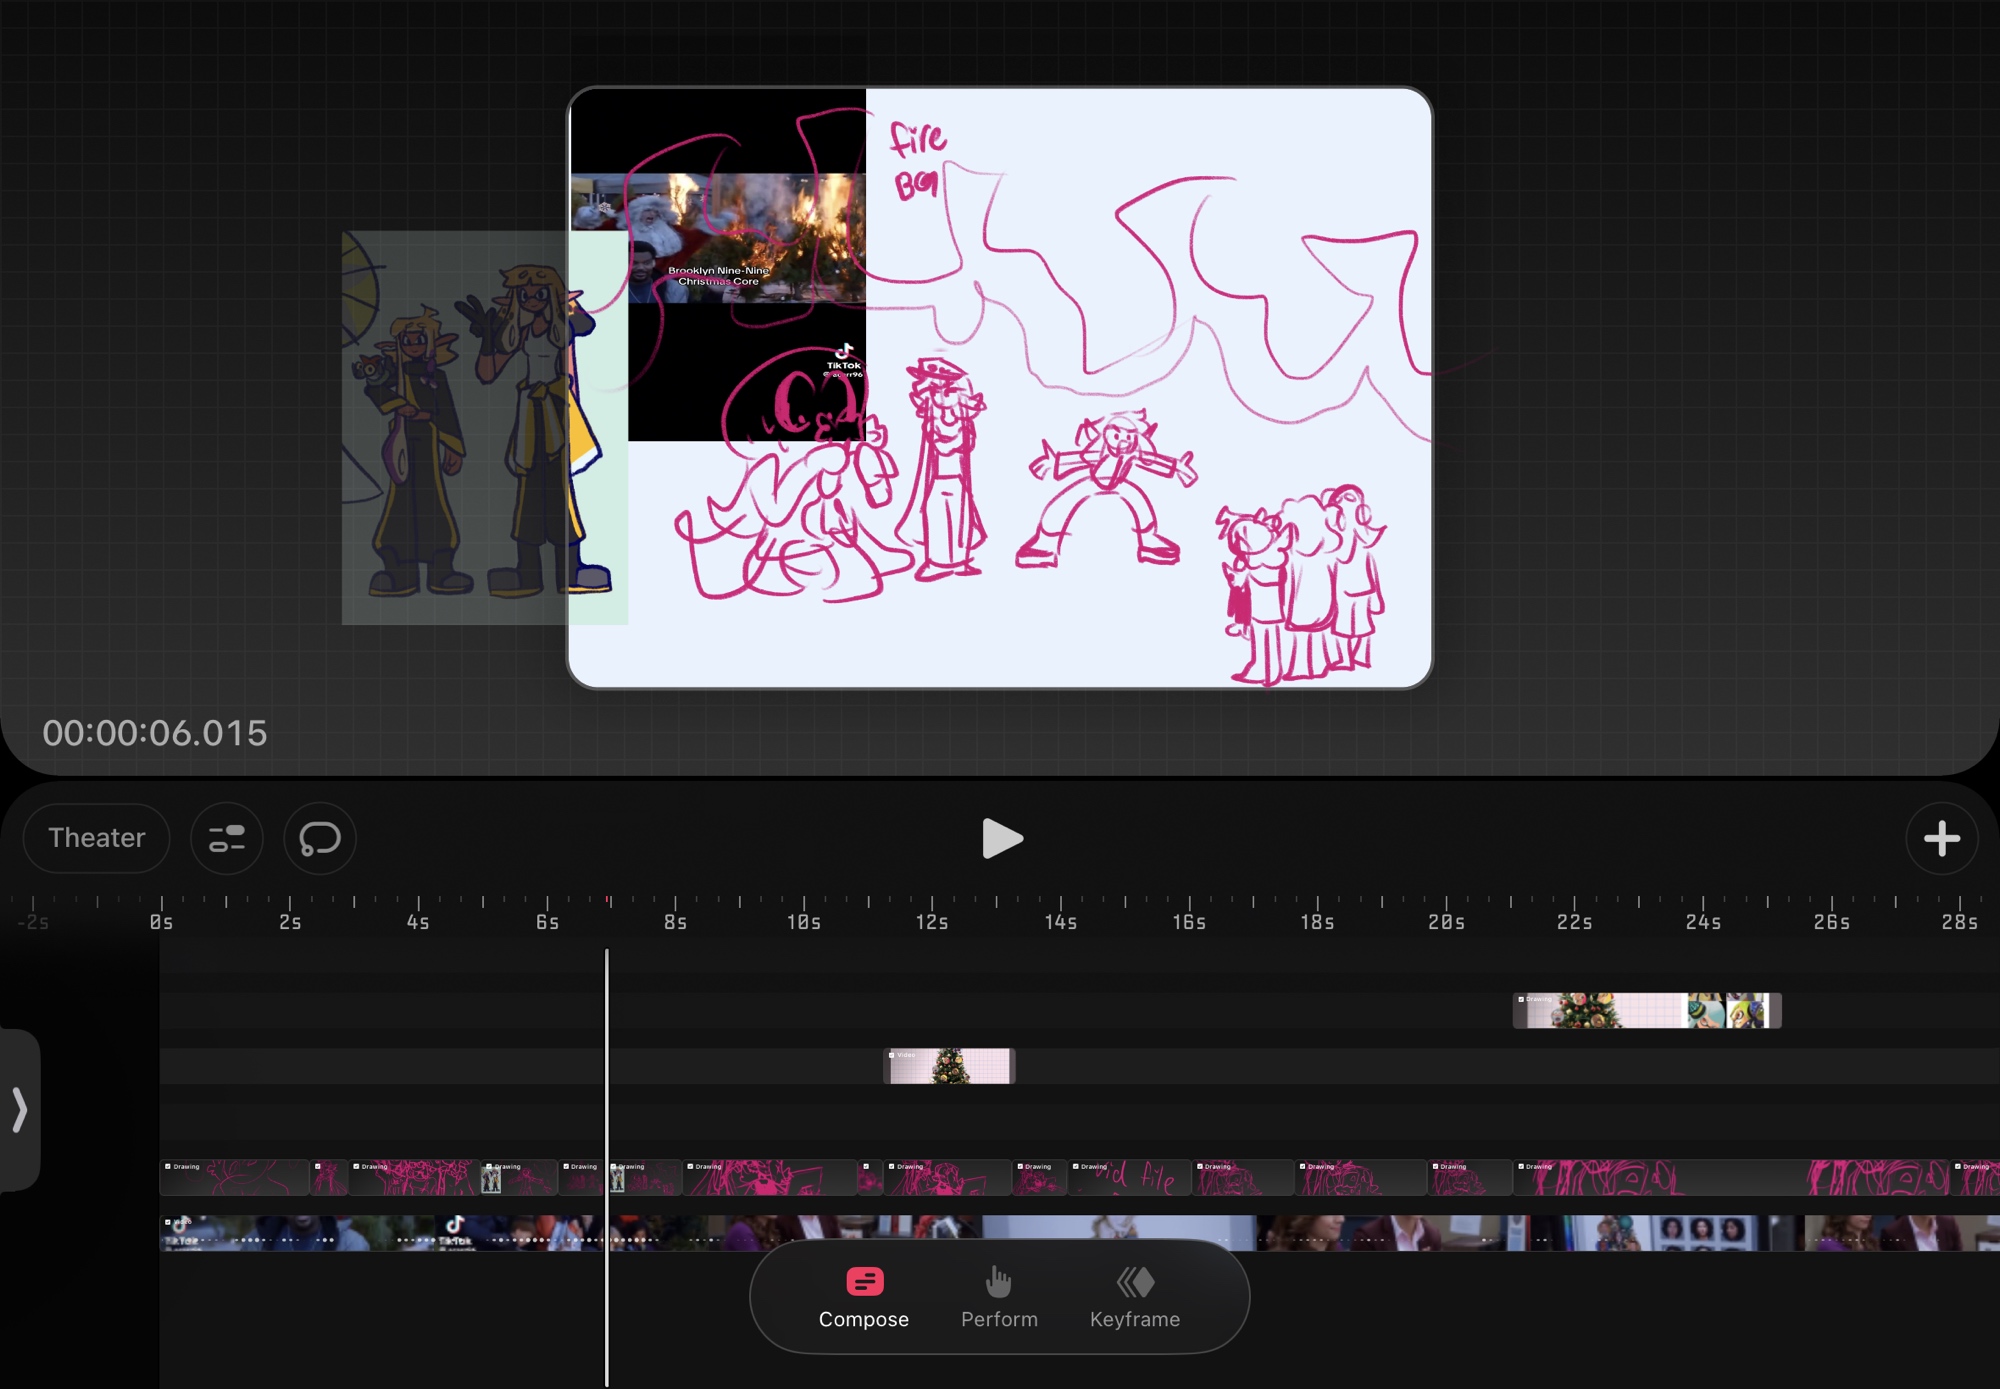The image size is (2000, 1389).
Task: Select the Keyframe diamonds icon
Action: pos(1135,1281)
